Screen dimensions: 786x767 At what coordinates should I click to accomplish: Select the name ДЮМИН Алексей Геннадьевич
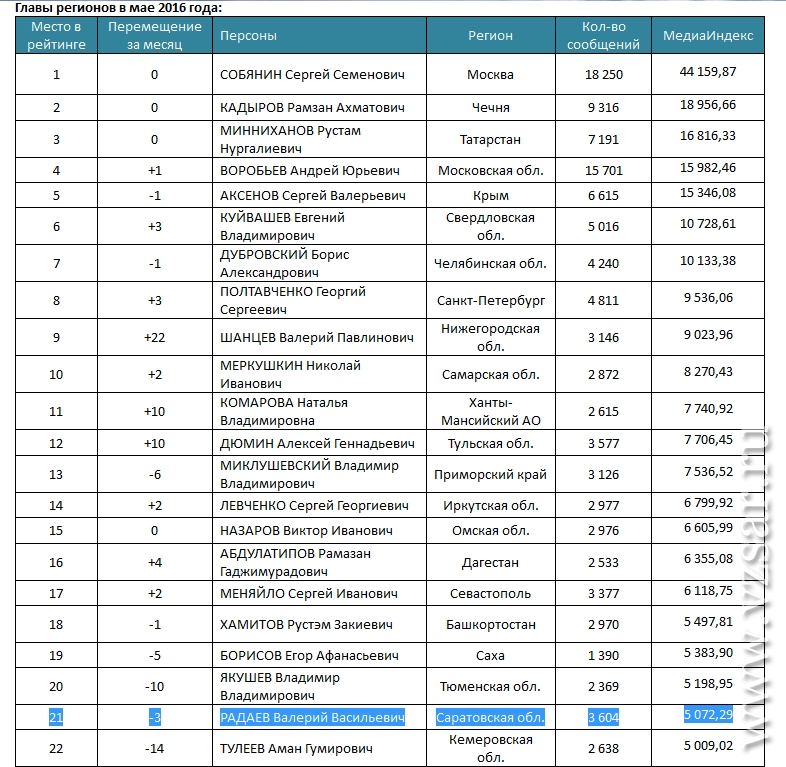pos(317,444)
